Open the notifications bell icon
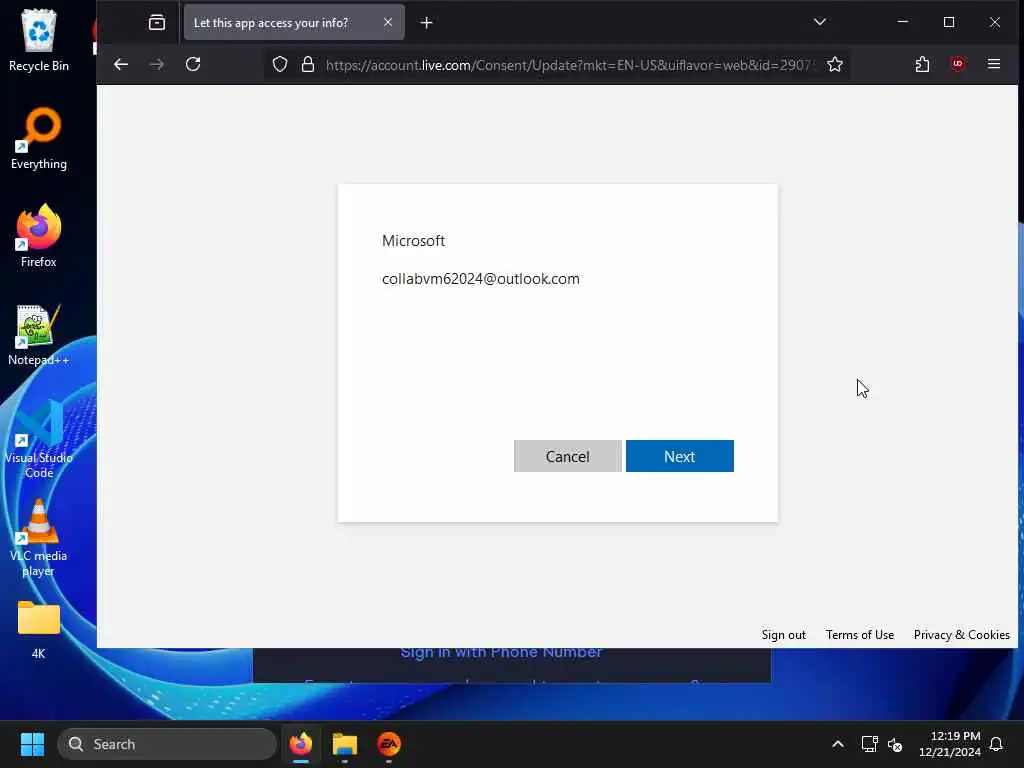 coord(996,744)
